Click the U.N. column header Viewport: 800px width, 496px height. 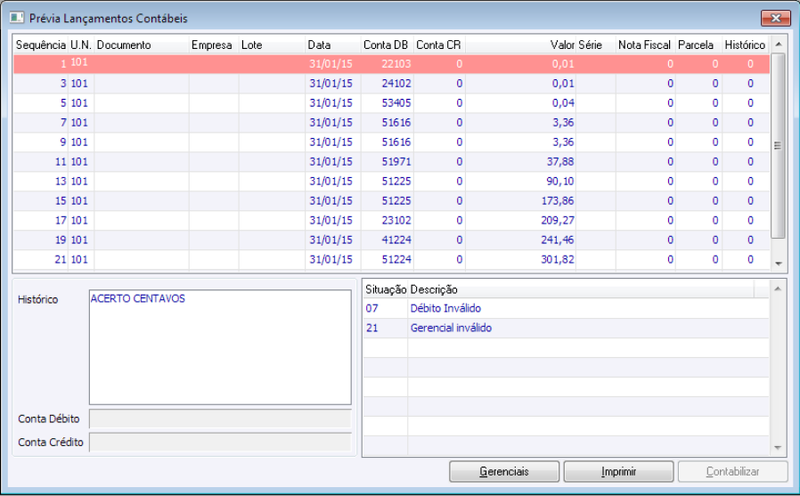pyautogui.click(x=81, y=45)
